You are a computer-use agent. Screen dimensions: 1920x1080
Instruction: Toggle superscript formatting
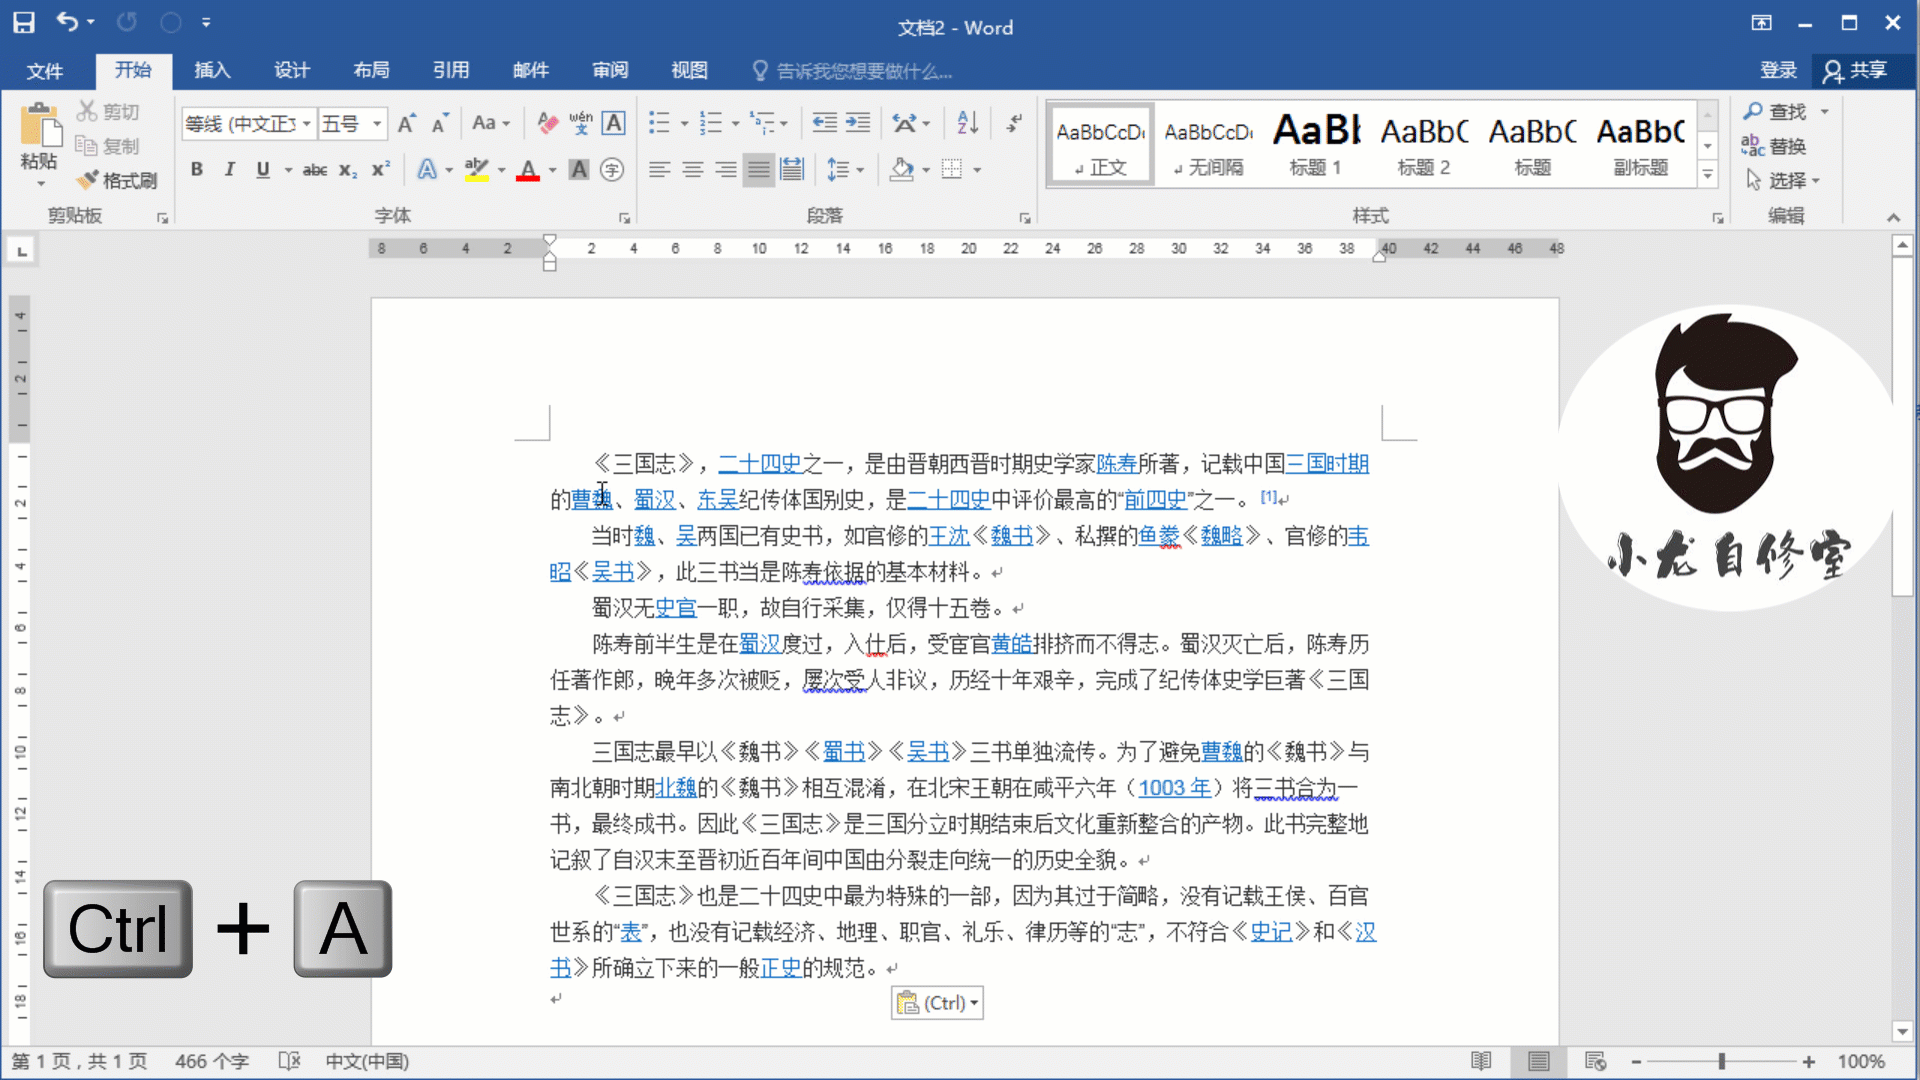pos(380,170)
